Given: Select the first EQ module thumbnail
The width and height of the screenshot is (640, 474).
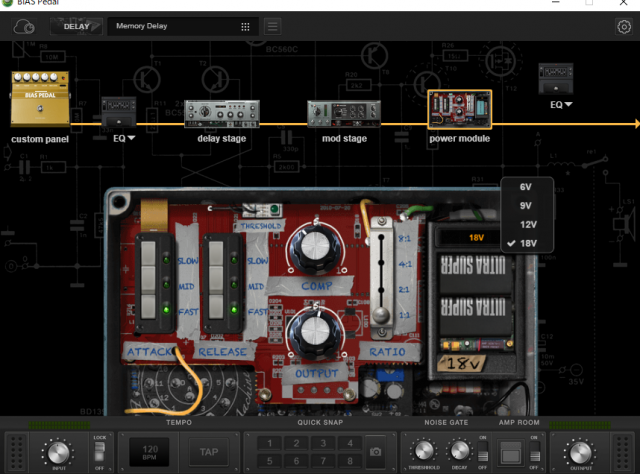Looking at the screenshot, I should 118,111.
